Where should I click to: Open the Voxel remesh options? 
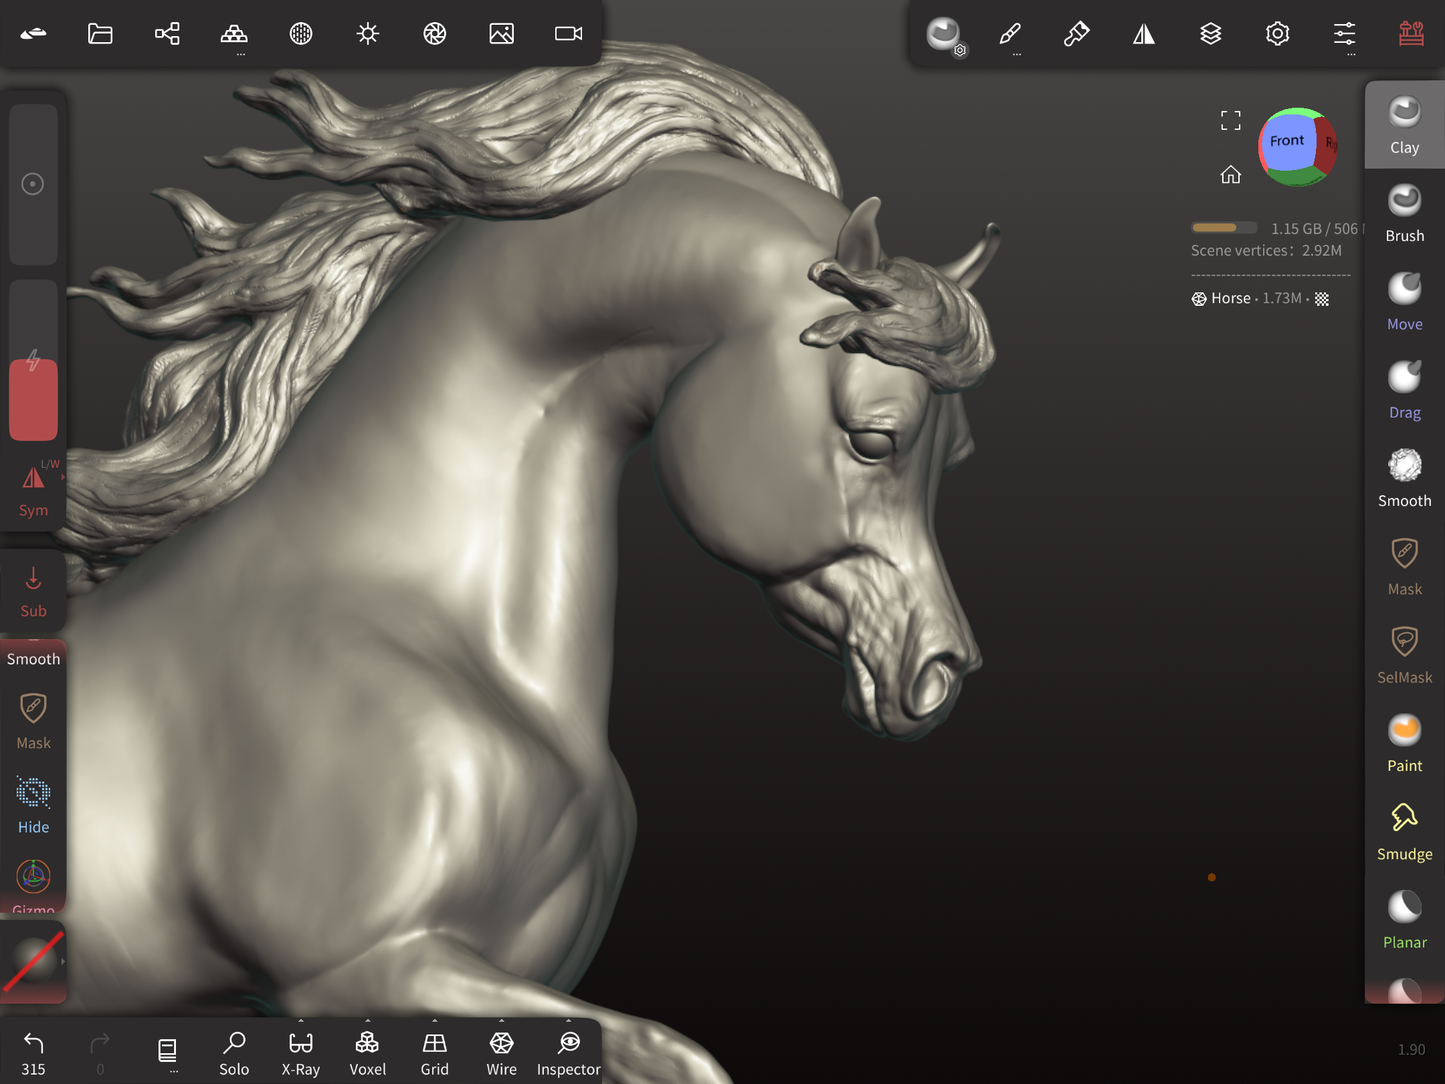click(367, 1053)
